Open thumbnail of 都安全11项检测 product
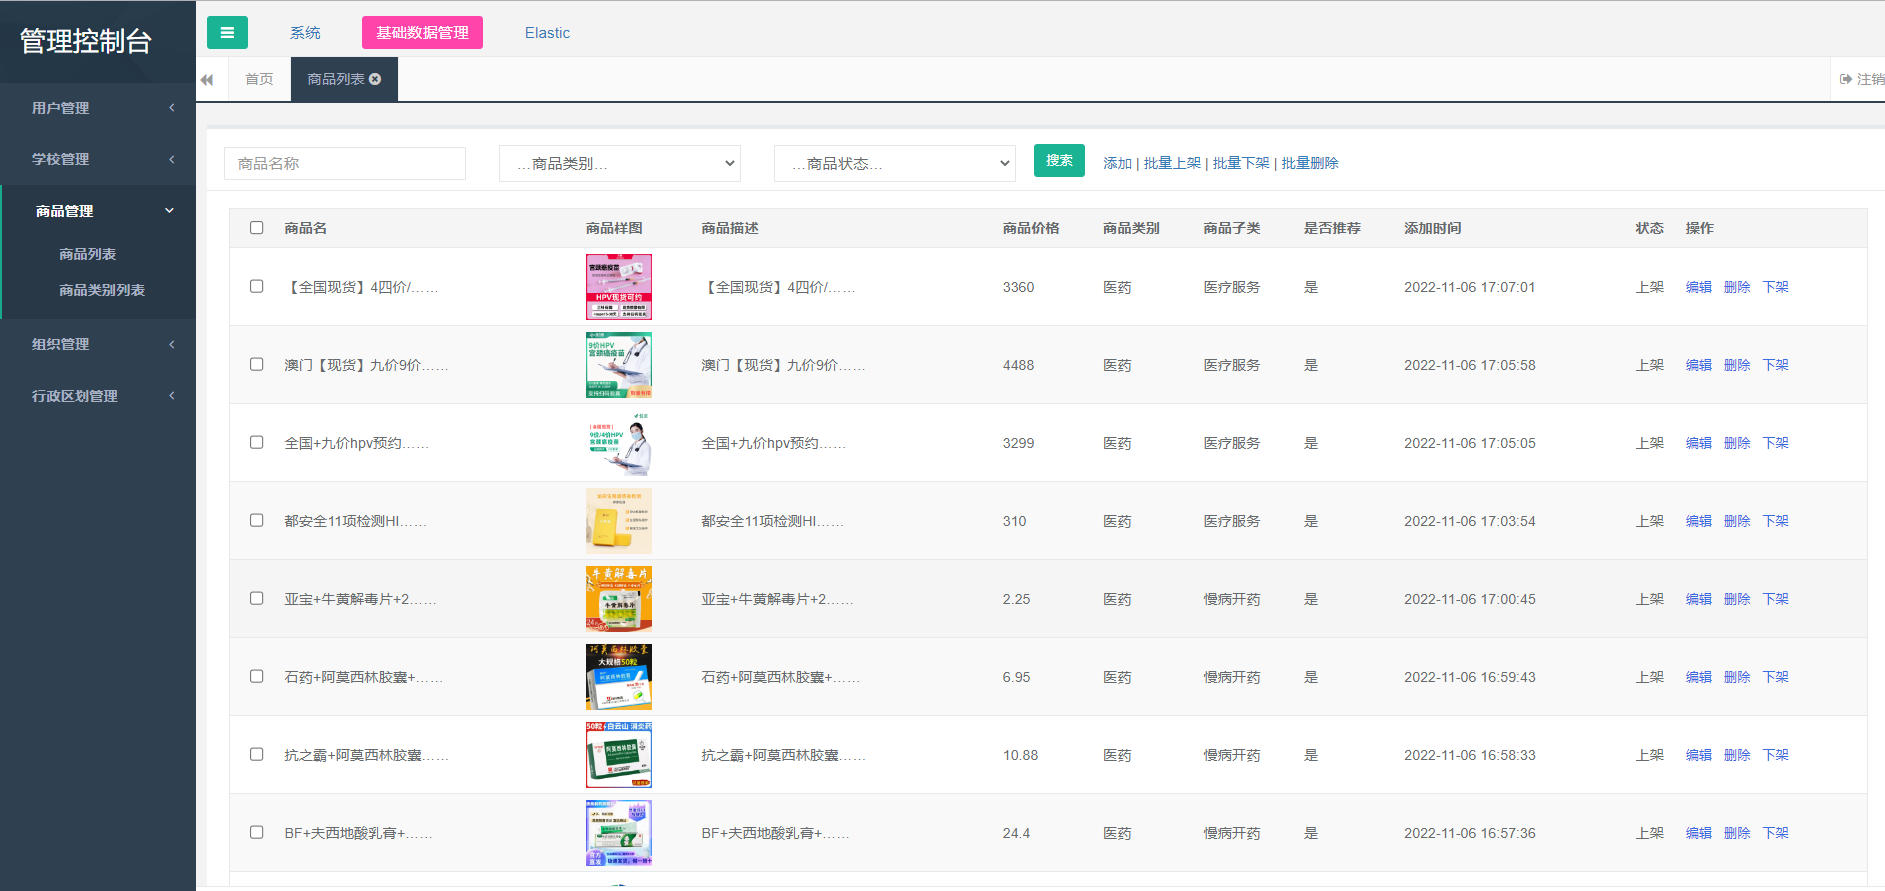This screenshot has height=891, width=1885. click(619, 521)
